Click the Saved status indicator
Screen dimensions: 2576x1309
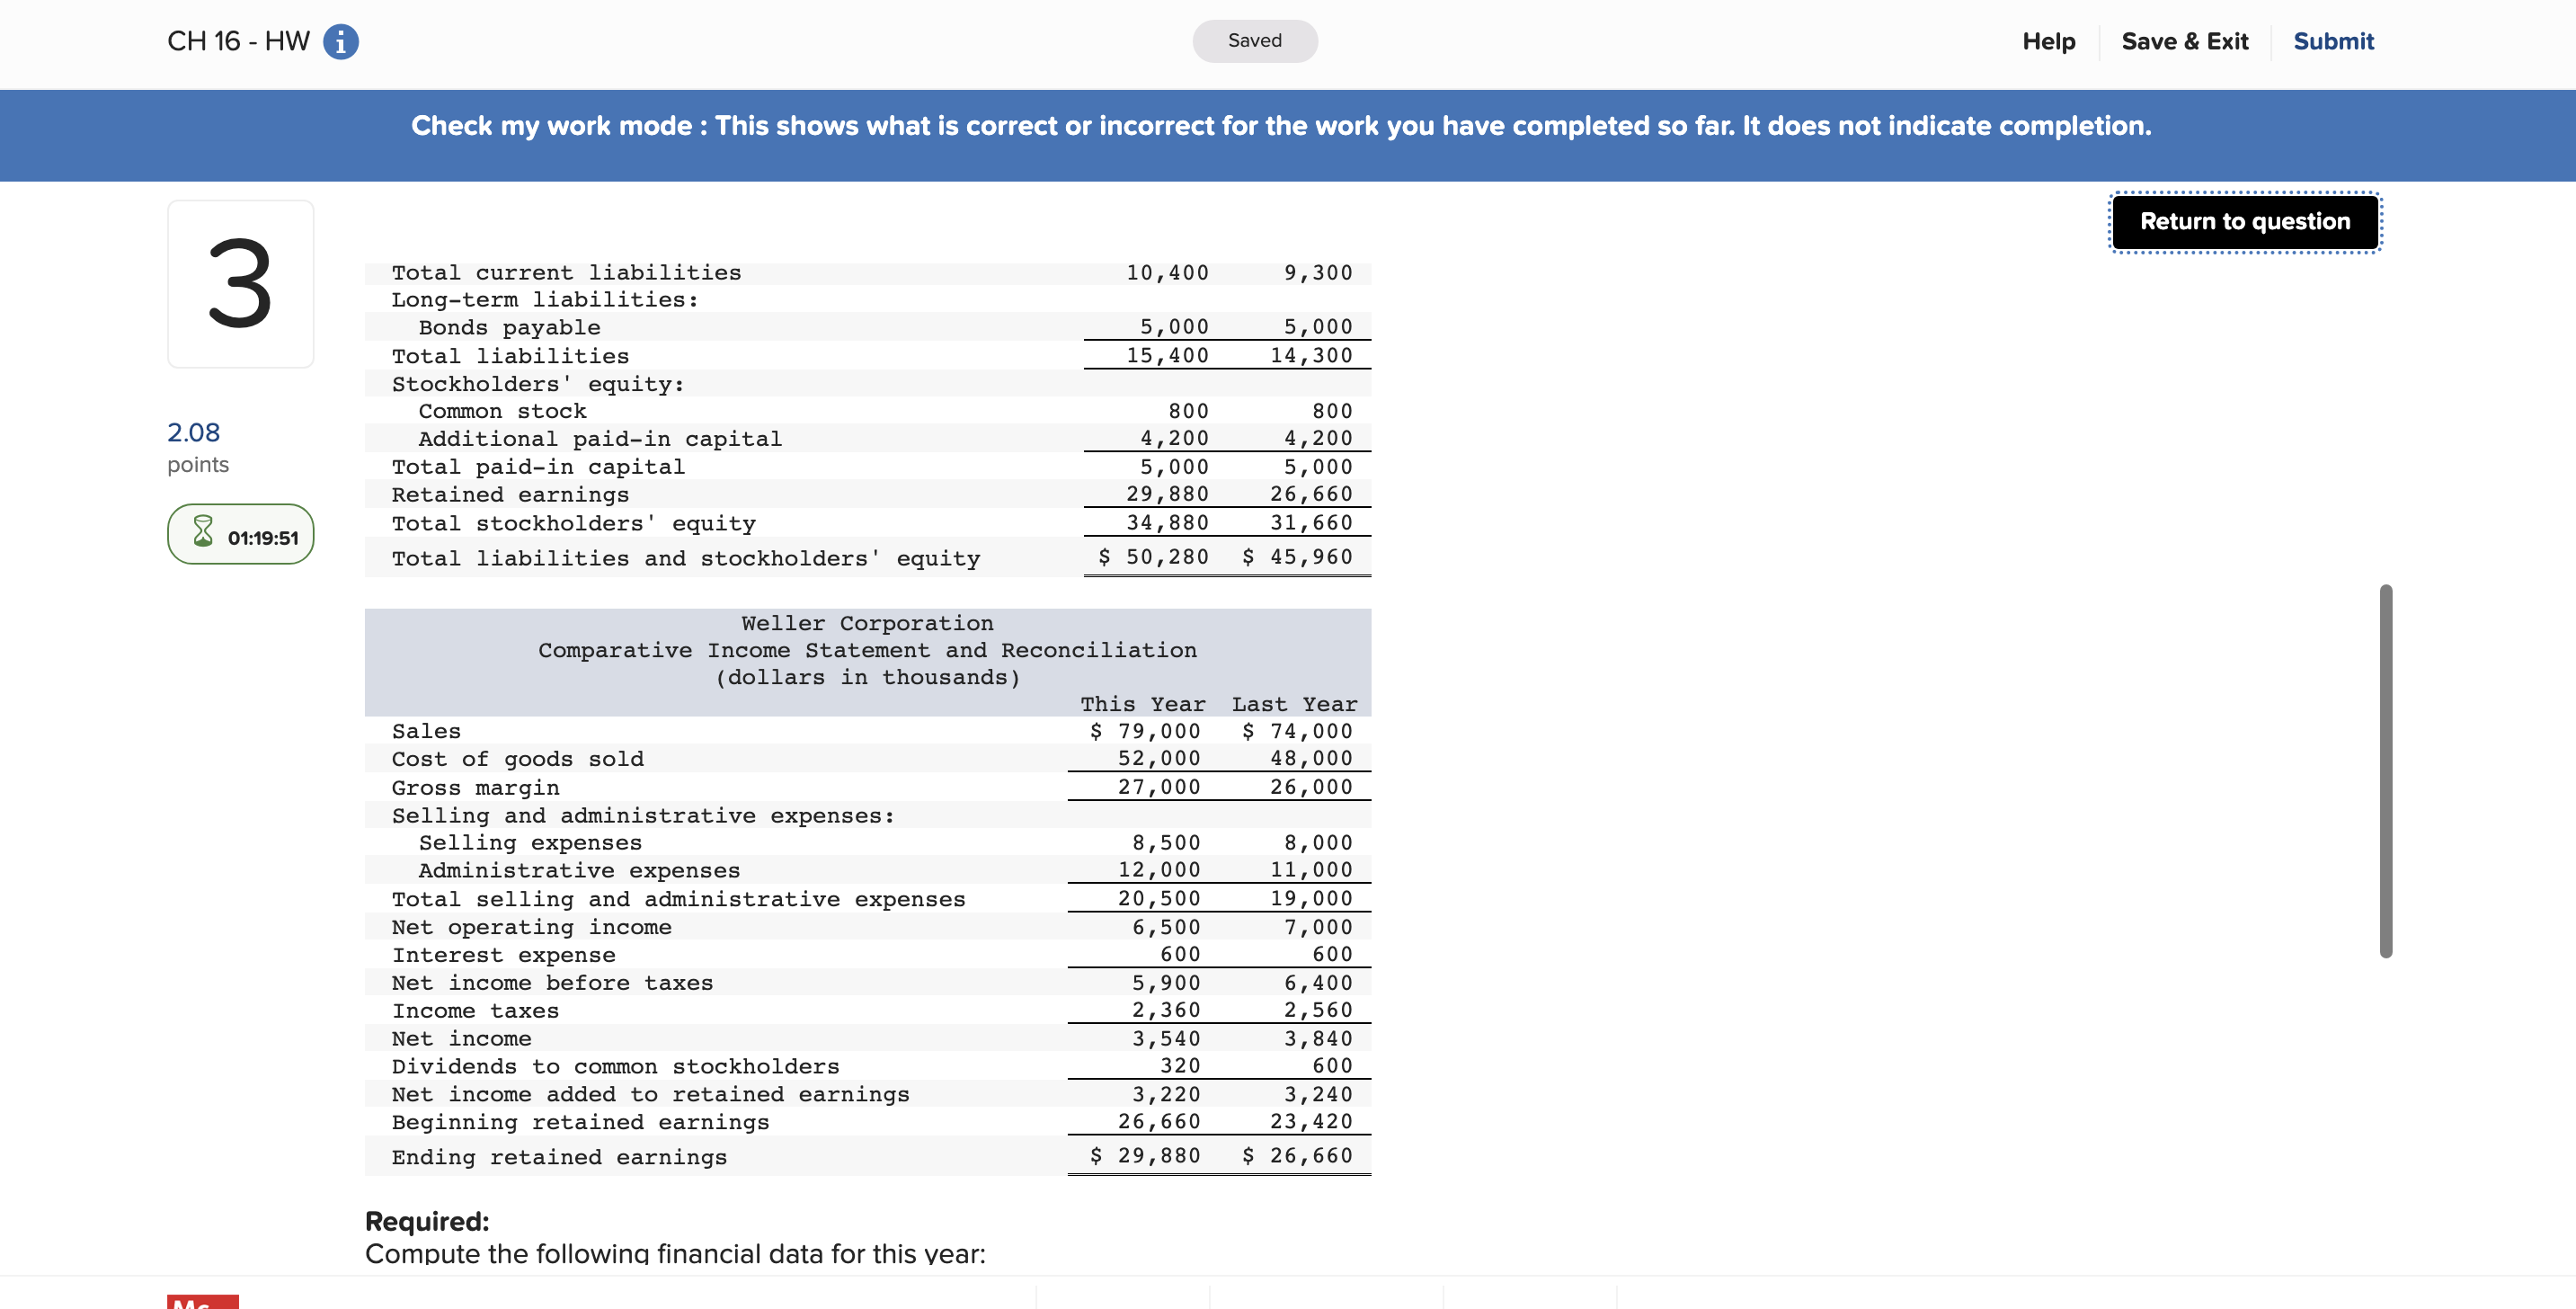click(1254, 41)
